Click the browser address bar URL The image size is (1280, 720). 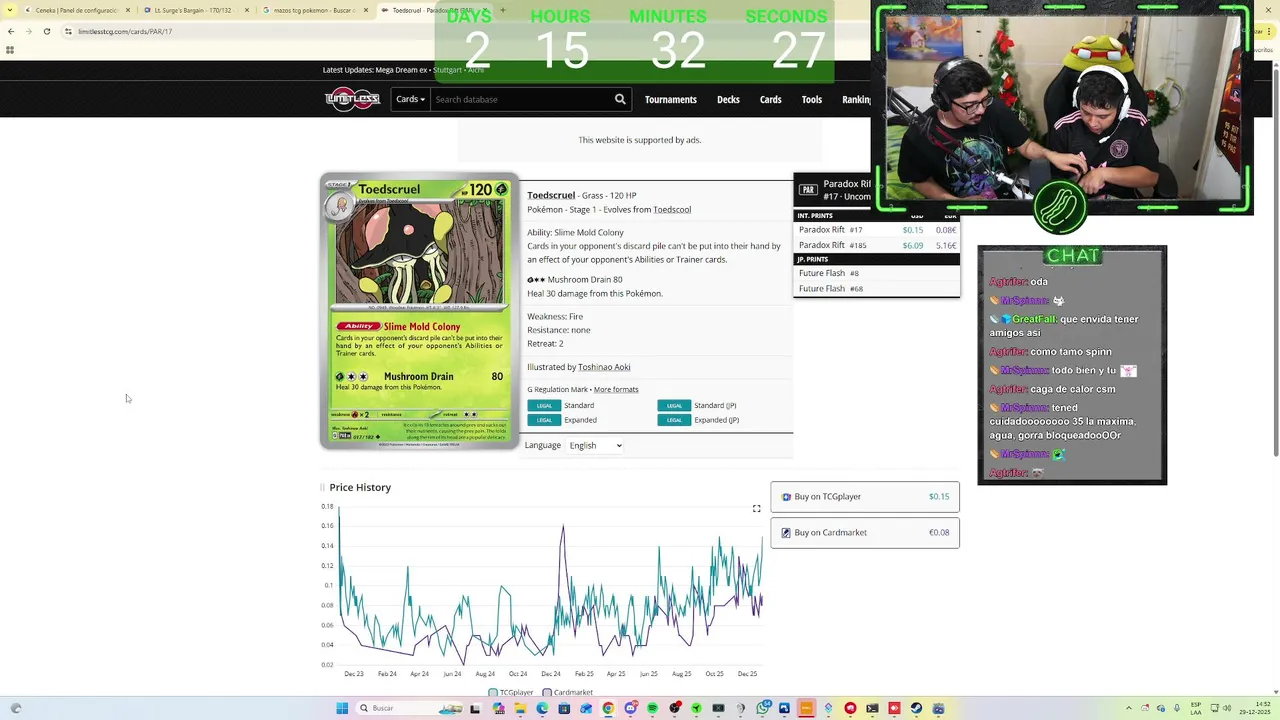(125, 31)
